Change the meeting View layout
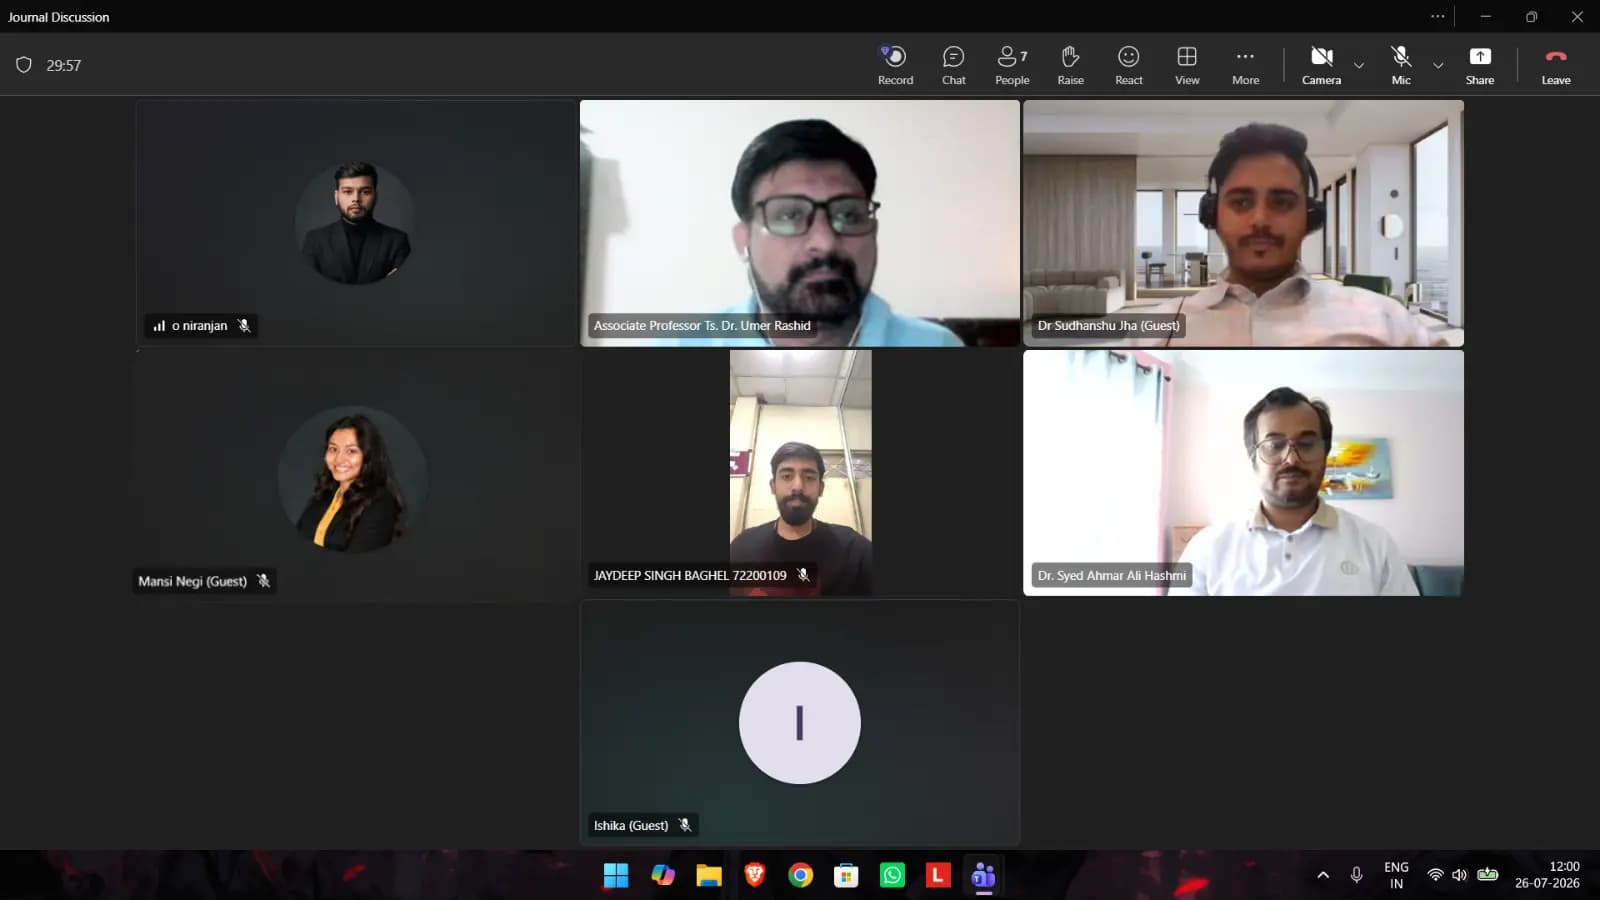 [x=1187, y=65]
